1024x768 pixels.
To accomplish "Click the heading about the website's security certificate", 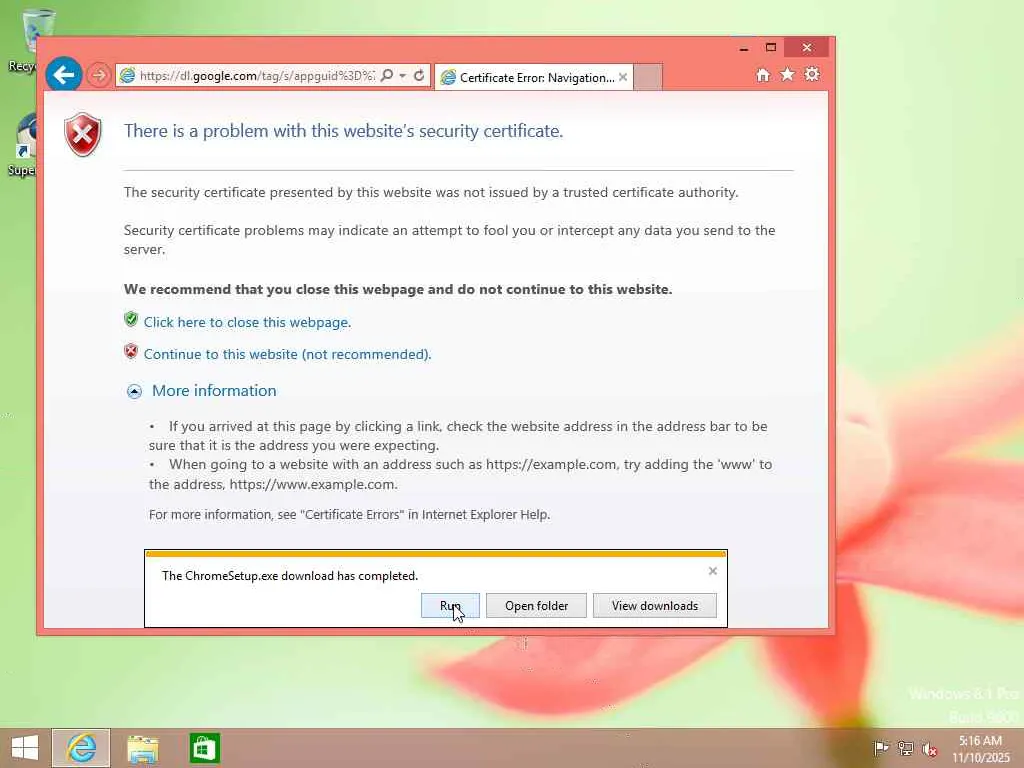I will point(344,131).
